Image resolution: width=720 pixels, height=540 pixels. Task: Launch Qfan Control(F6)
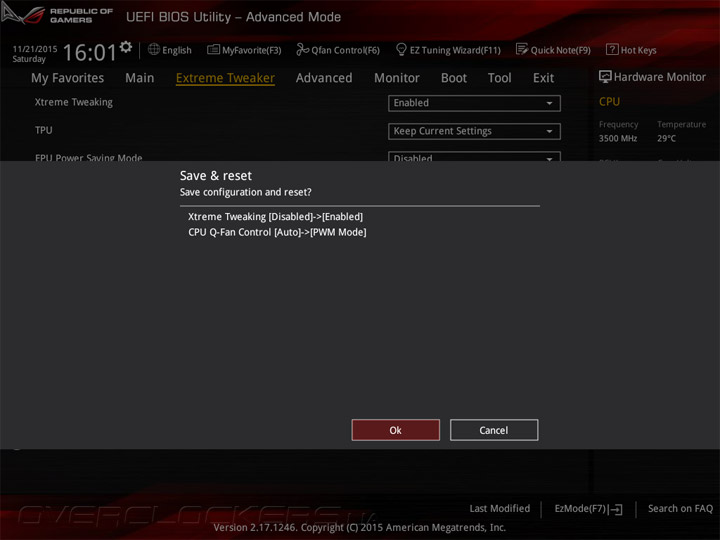[345, 50]
